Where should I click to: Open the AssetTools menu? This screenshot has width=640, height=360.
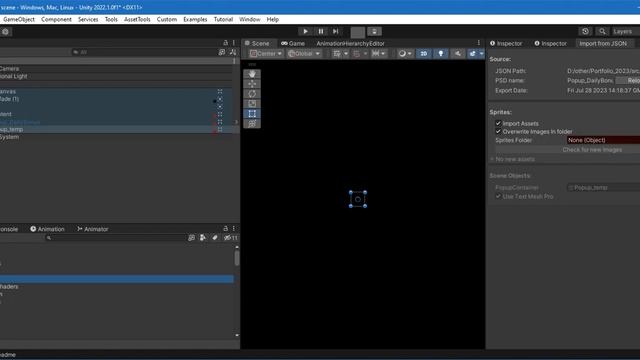click(x=137, y=19)
